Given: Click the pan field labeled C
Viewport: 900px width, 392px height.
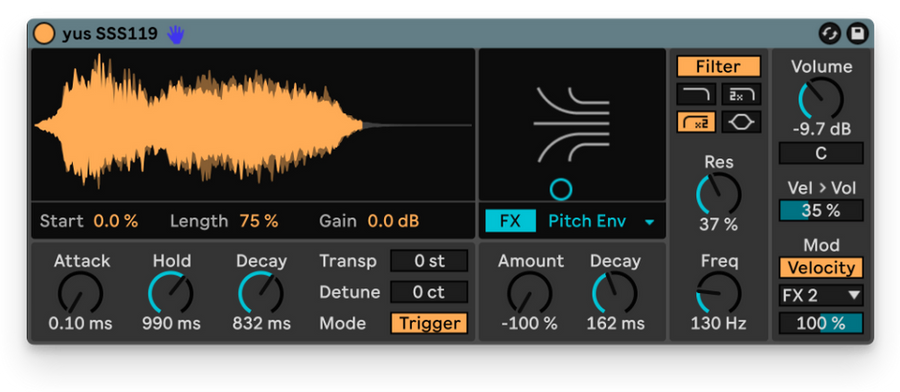Looking at the screenshot, I should point(821,153).
